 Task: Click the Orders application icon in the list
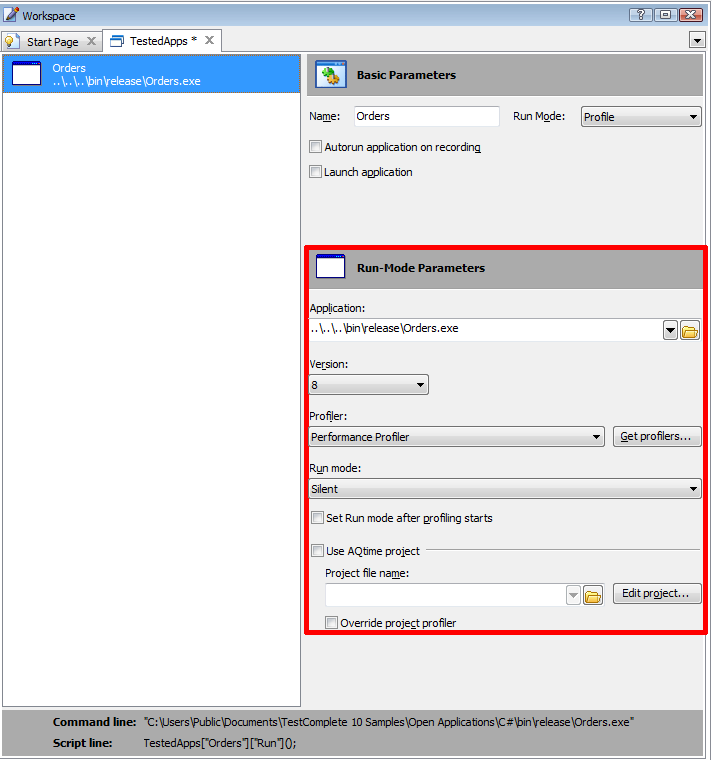click(x=26, y=74)
